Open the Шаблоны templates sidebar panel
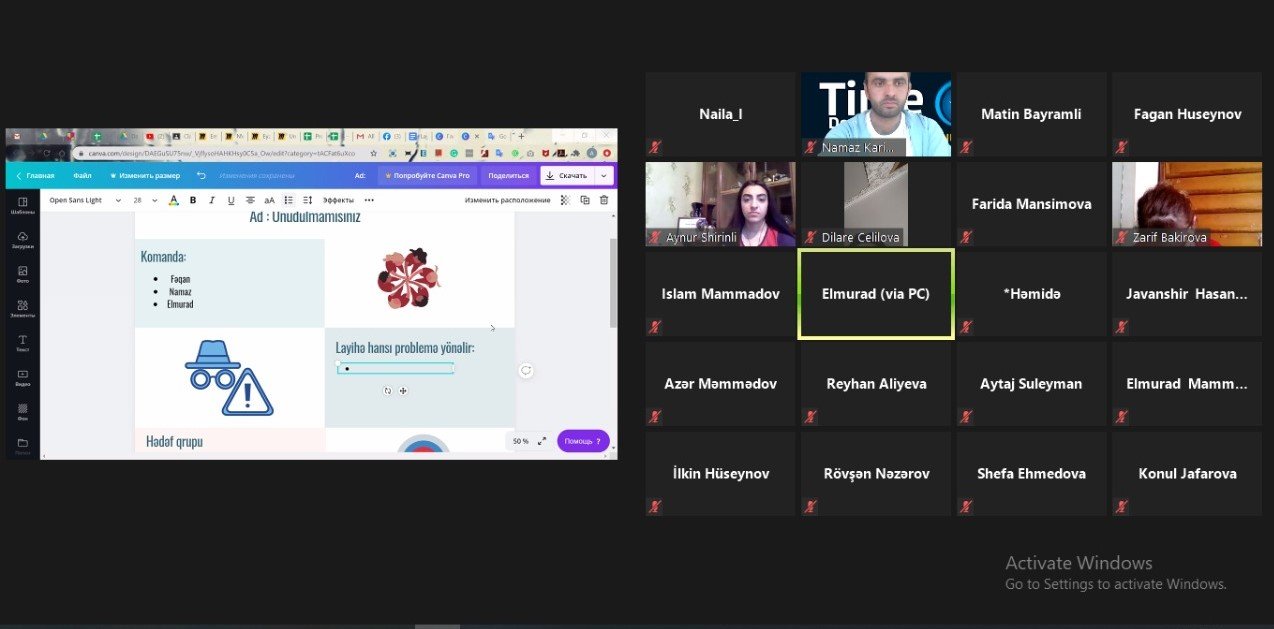The height and width of the screenshot is (629, 1274). [22, 206]
